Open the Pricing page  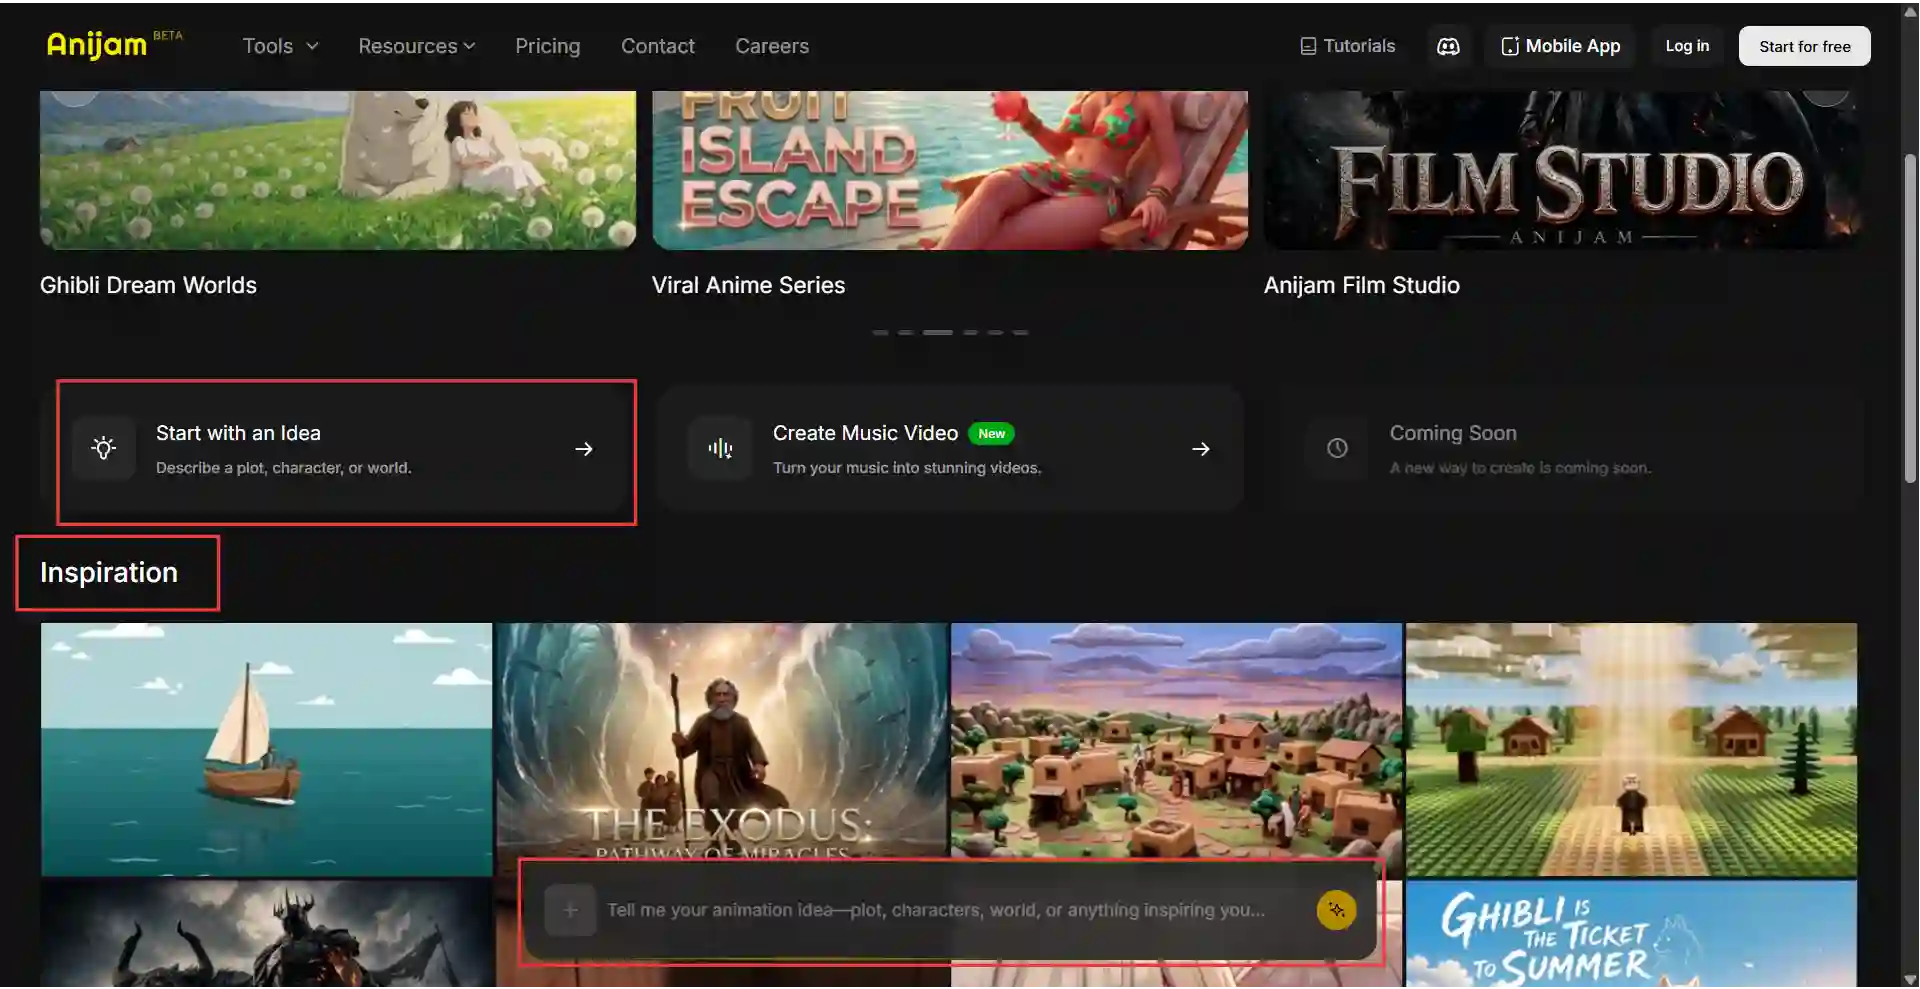547,46
